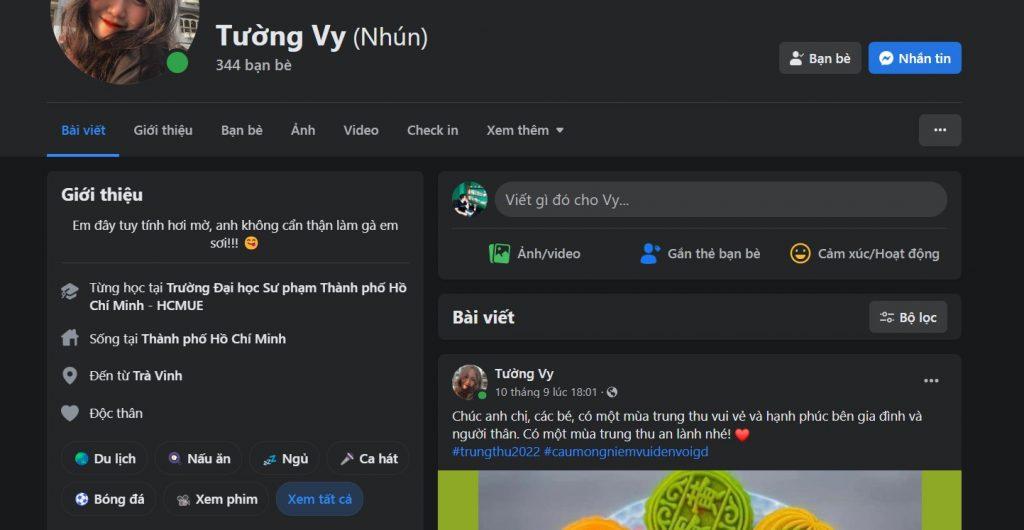Click the Bạn bè friends status button
Image resolution: width=1024 pixels, height=530 pixels.
point(820,58)
